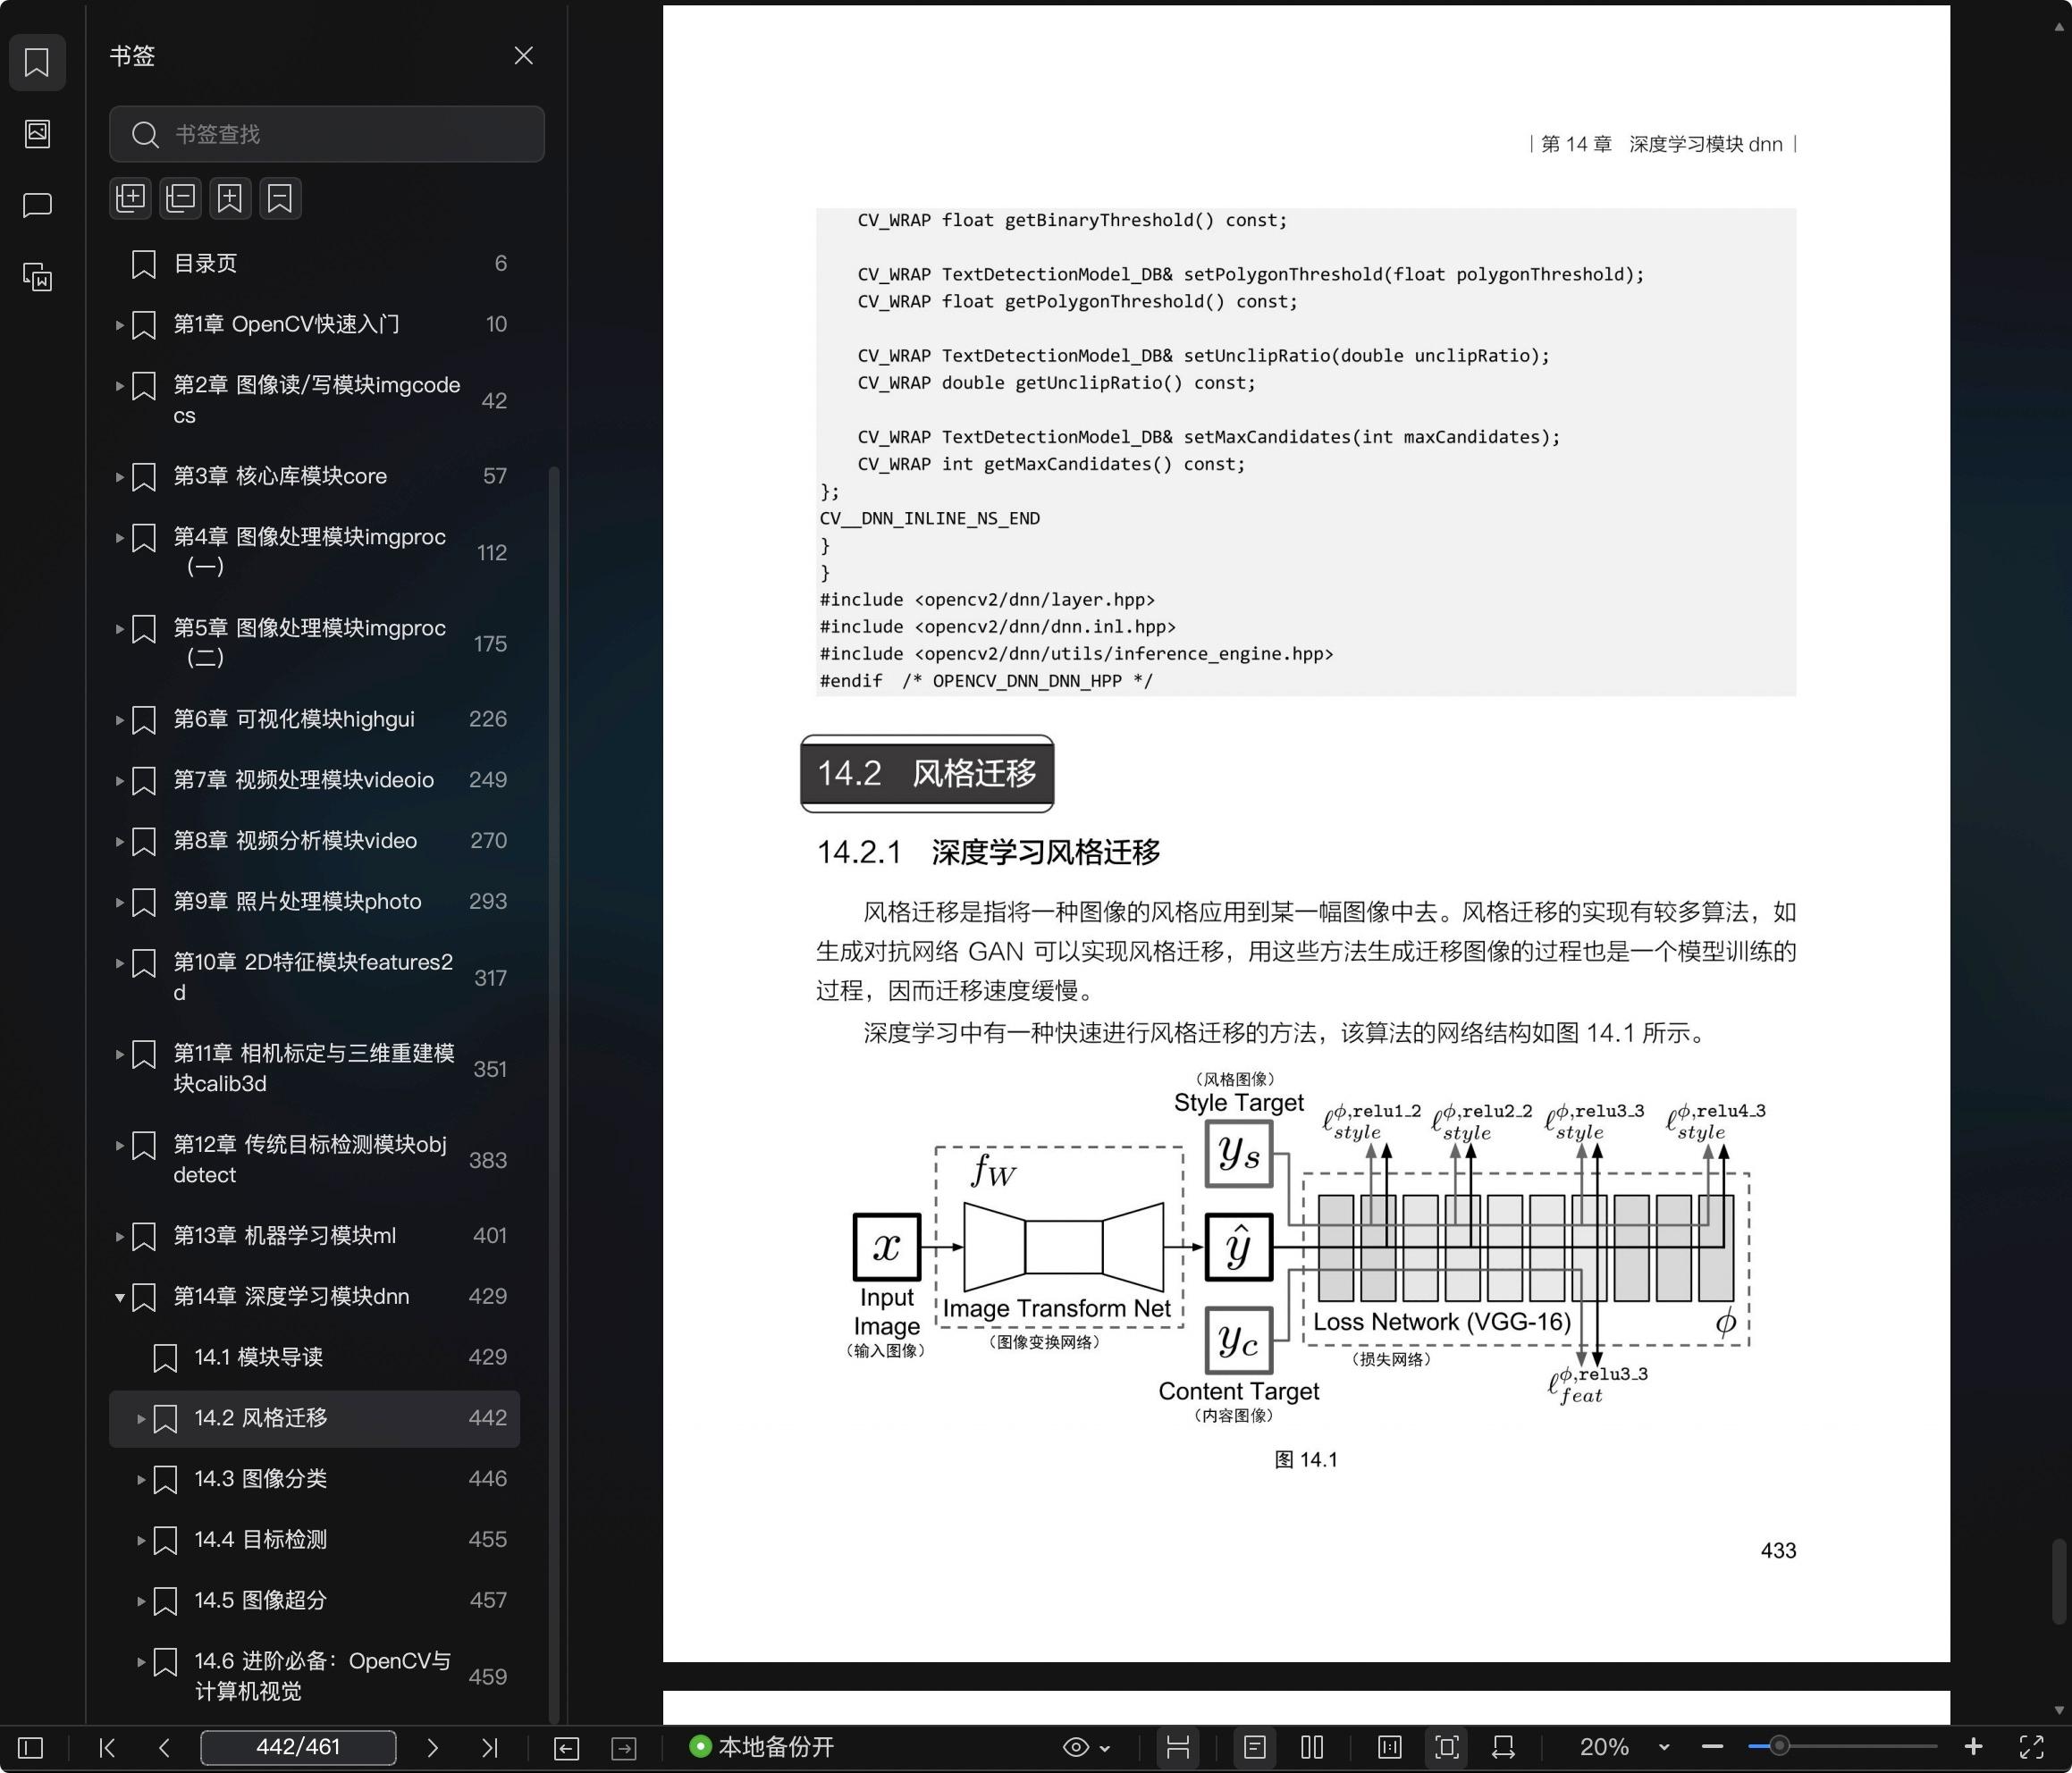Viewport: 2072px width, 1773px height.
Task: Open the thumbnails panel icon
Action: click(37, 133)
